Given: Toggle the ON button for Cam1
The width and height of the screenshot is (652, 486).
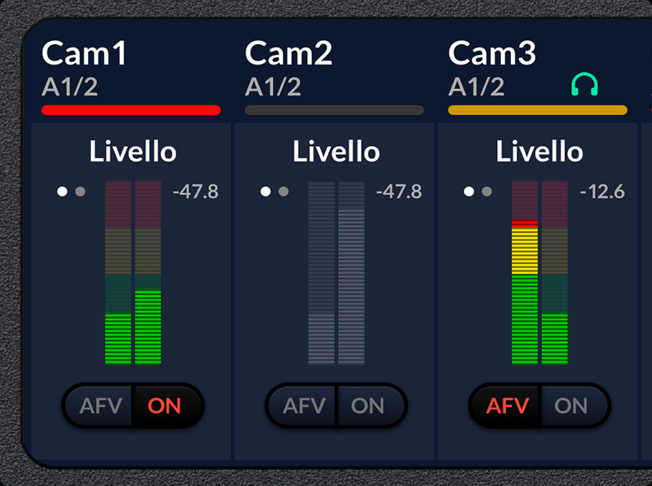Looking at the screenshot, I should click(x=166, y=406).
